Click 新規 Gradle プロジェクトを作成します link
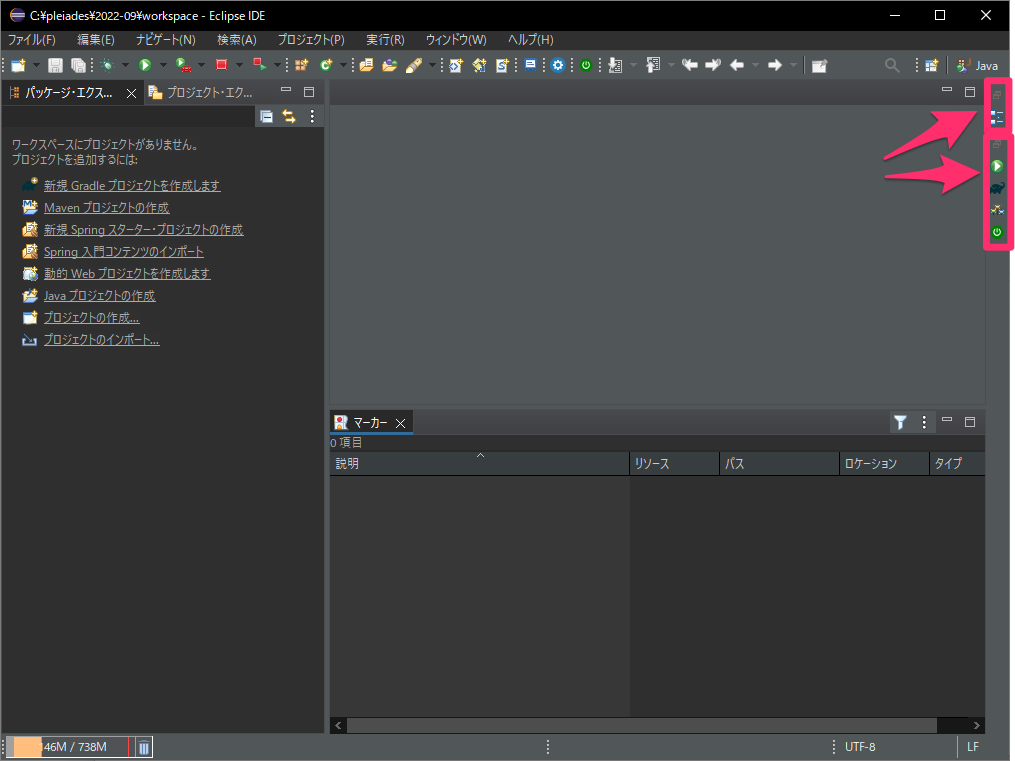The image size is (1015, 761). click(x=132, y=186)
